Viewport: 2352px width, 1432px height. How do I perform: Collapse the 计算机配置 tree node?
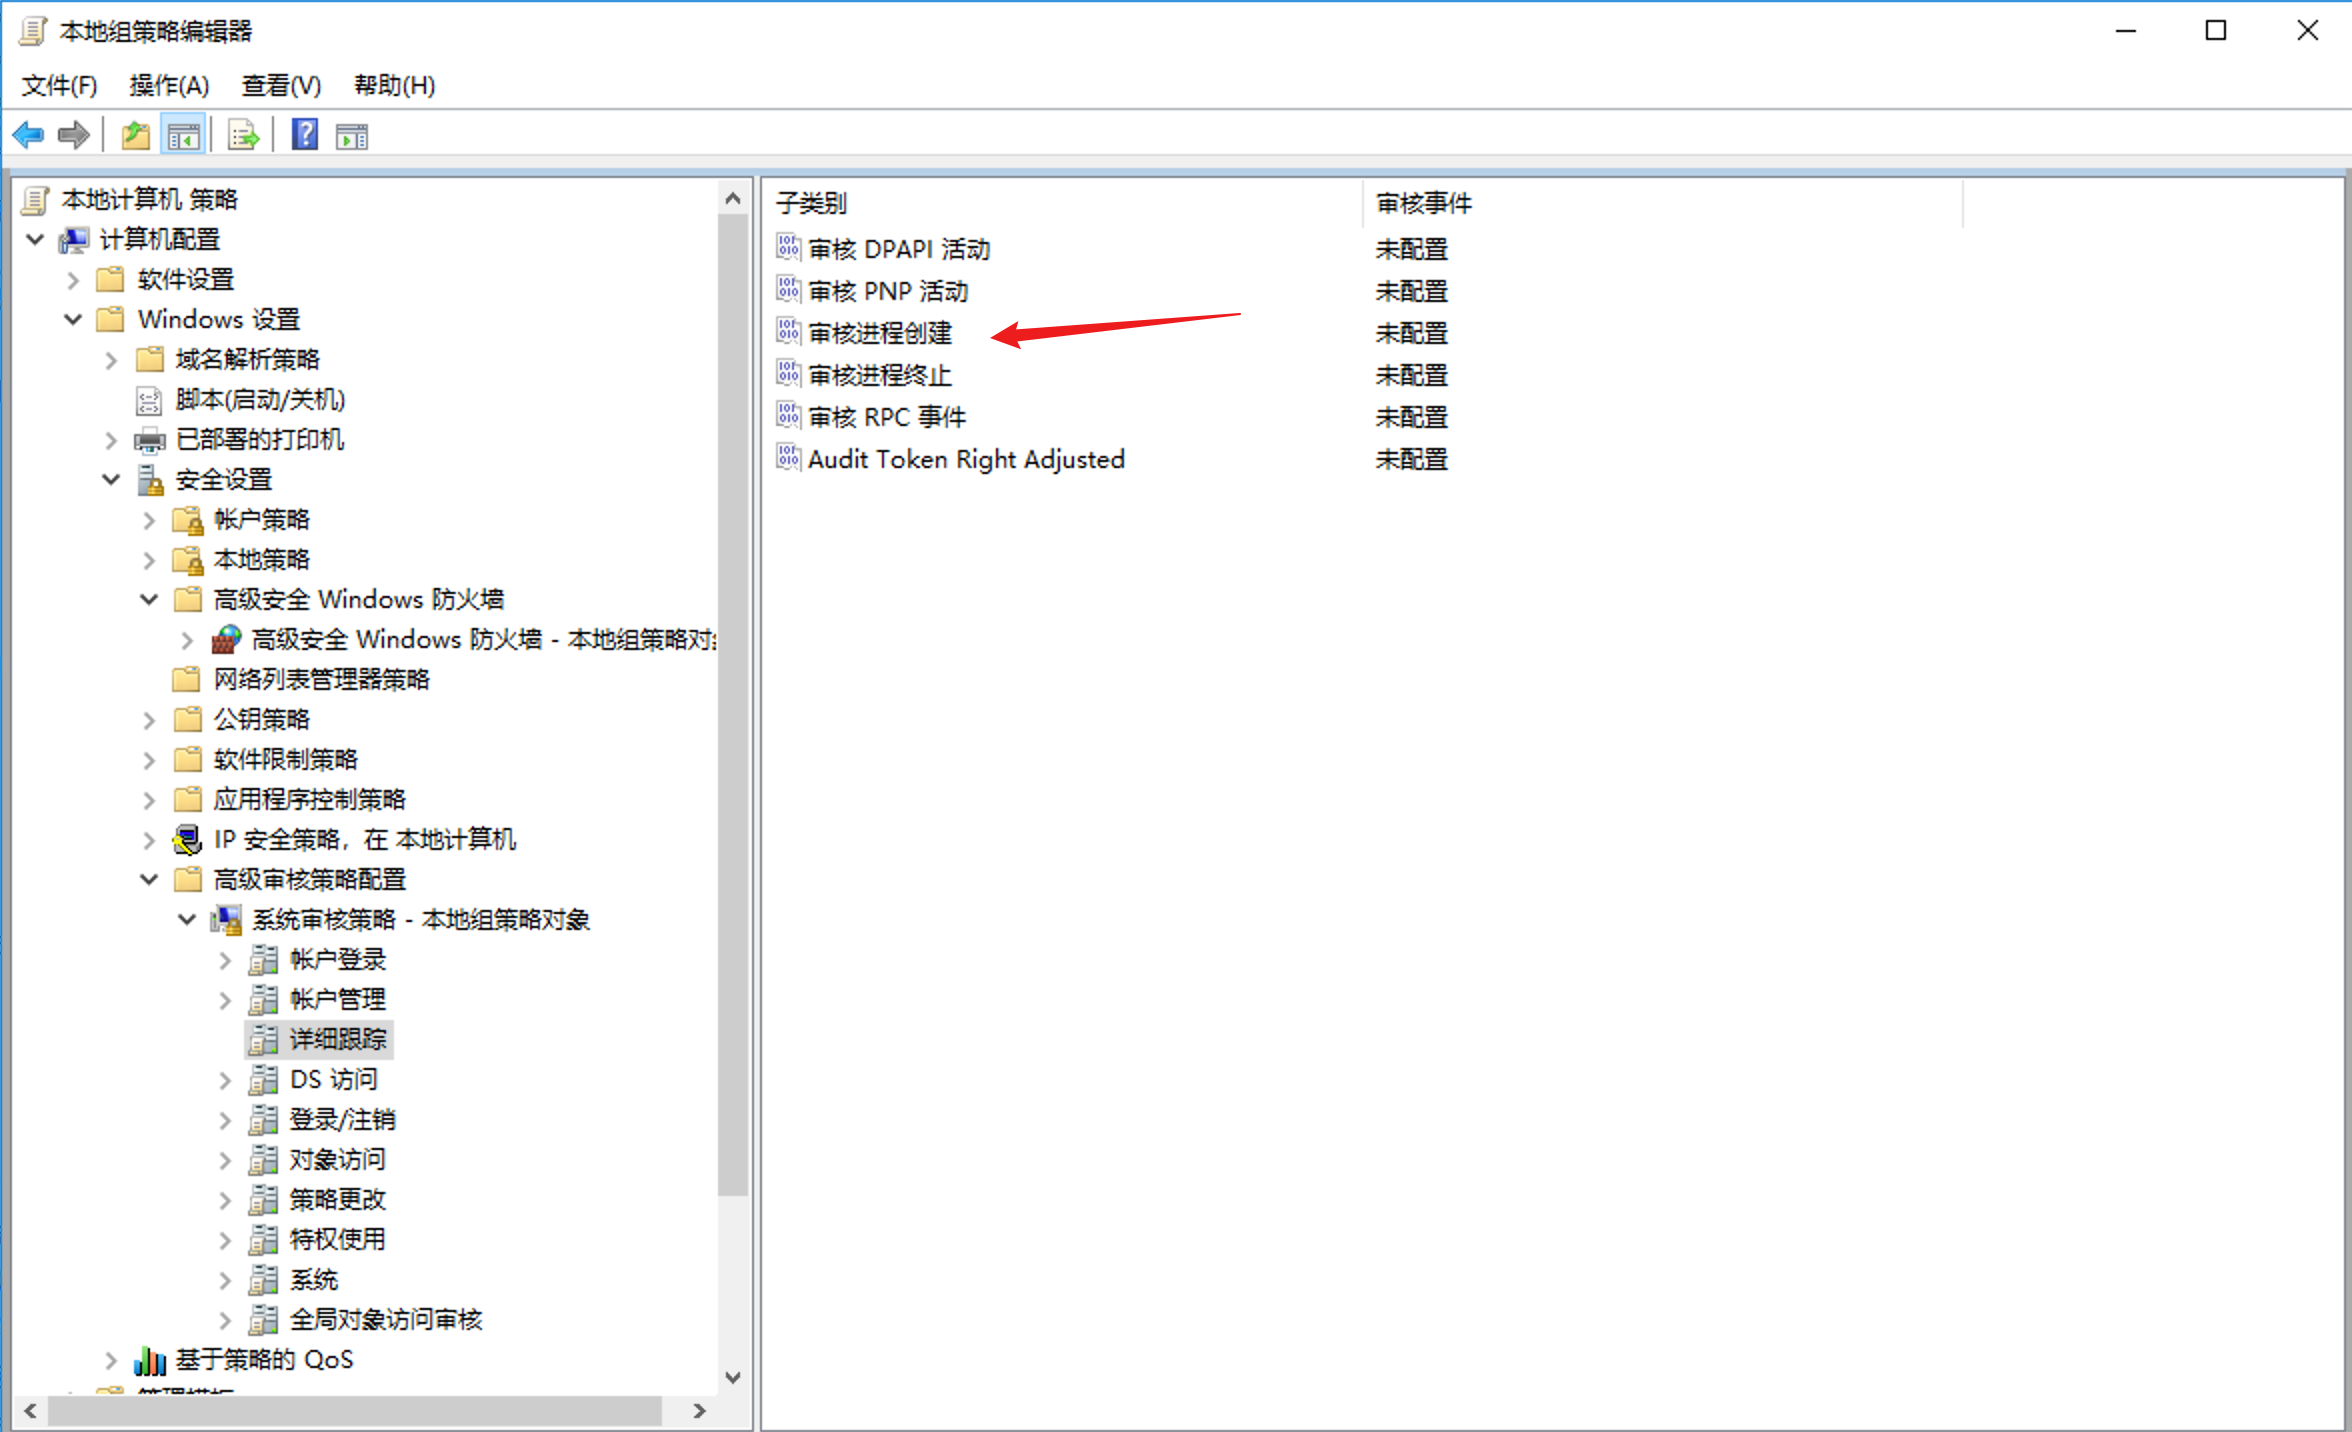35,239
